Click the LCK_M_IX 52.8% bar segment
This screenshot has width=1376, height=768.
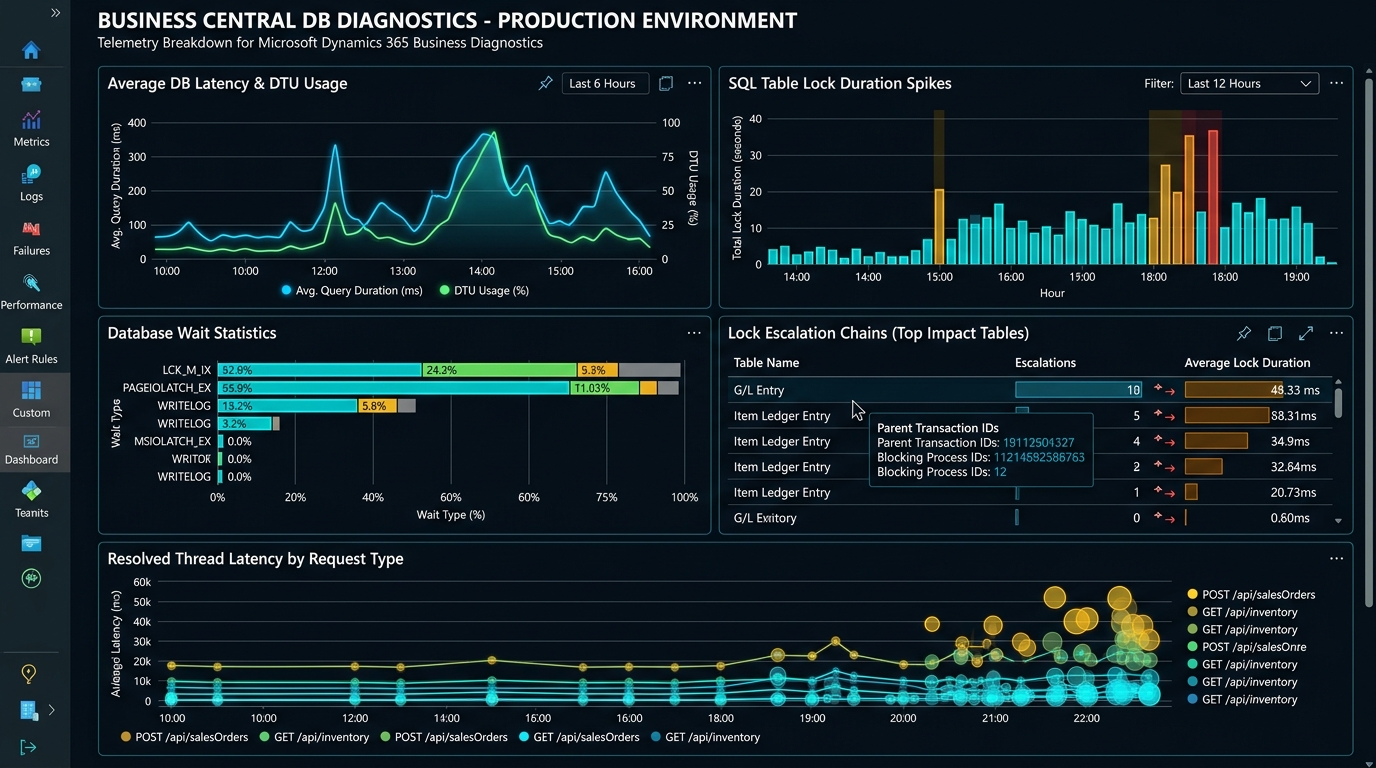(319, 370)
